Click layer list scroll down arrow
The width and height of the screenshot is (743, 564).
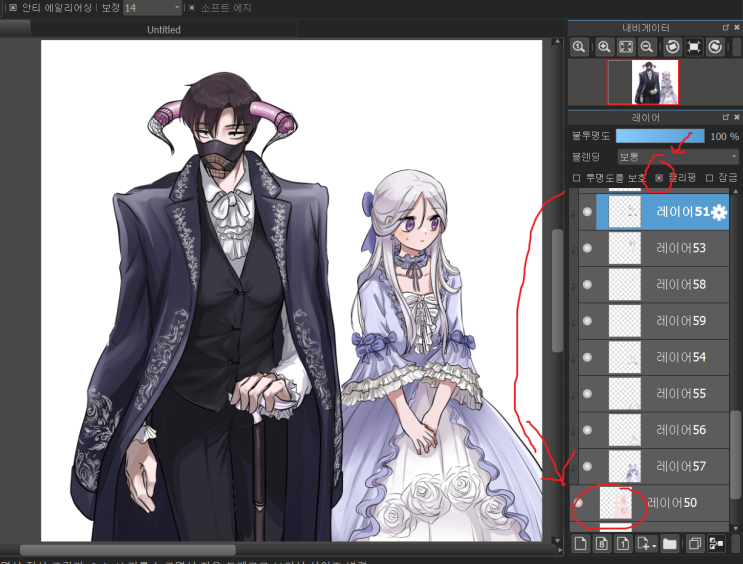coord(735,528)
